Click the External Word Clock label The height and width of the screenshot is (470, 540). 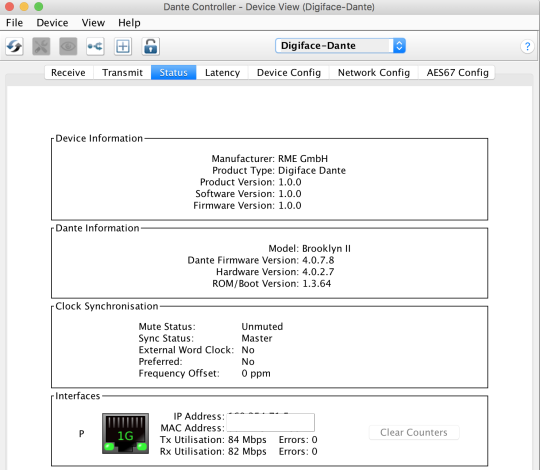[x=186, y=350]
